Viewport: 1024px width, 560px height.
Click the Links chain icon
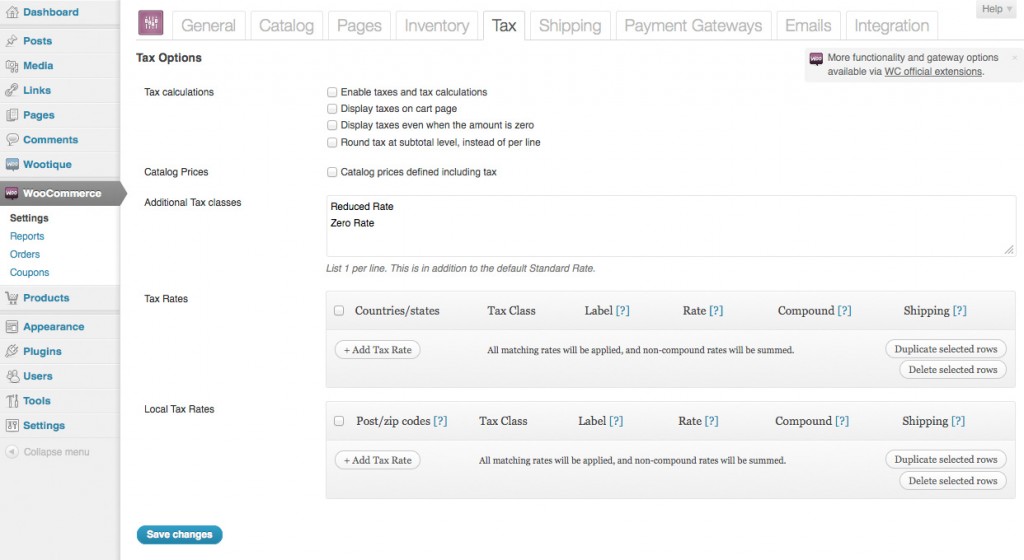(x=12, y=90)
